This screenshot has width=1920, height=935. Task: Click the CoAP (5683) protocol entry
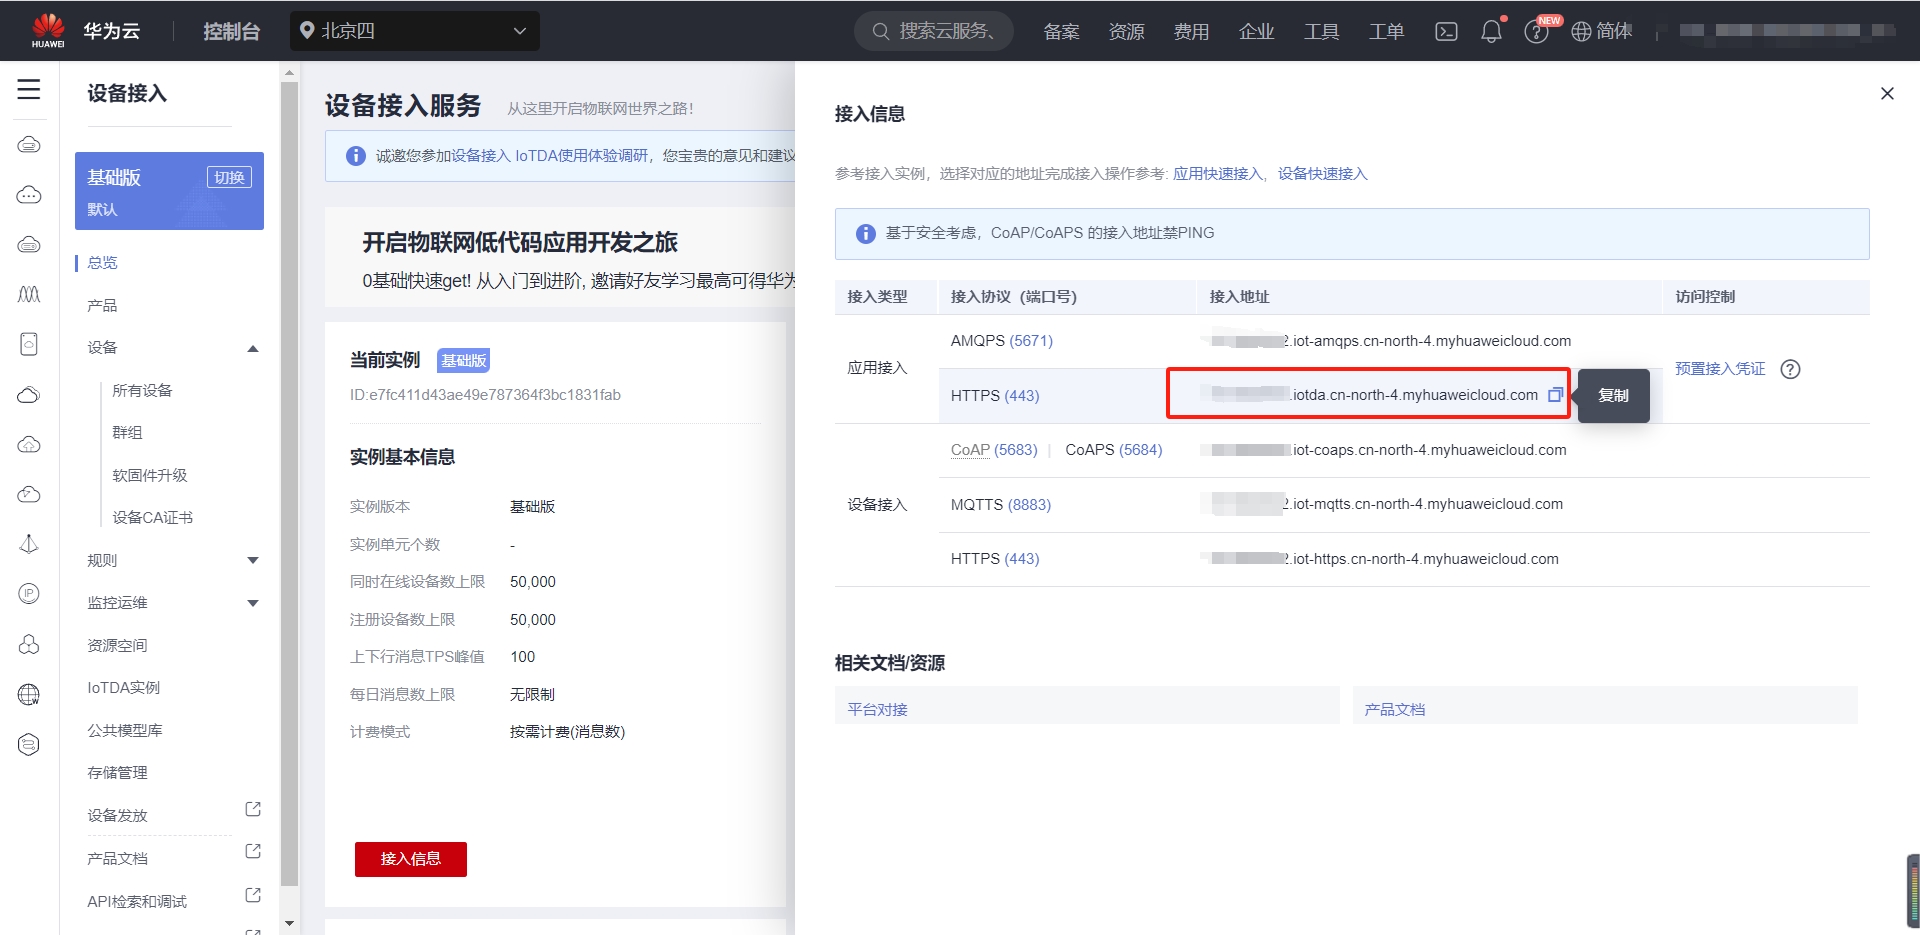tap(994, 450)
